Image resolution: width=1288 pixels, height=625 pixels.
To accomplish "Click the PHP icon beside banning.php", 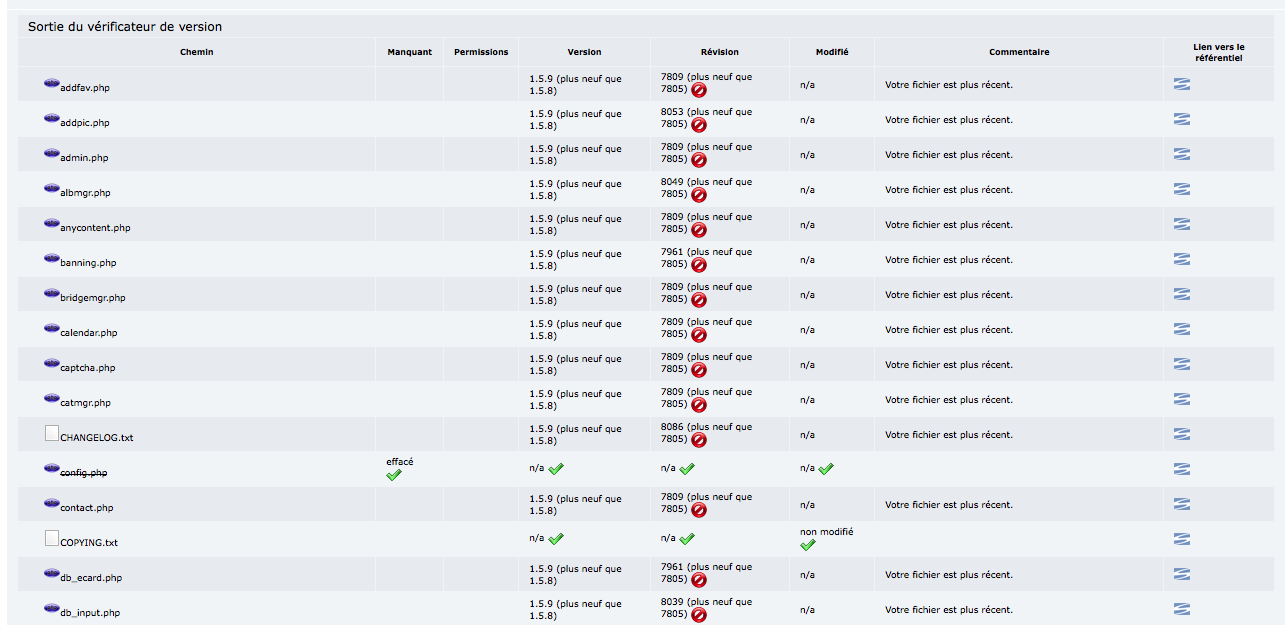I will [52, 259].
